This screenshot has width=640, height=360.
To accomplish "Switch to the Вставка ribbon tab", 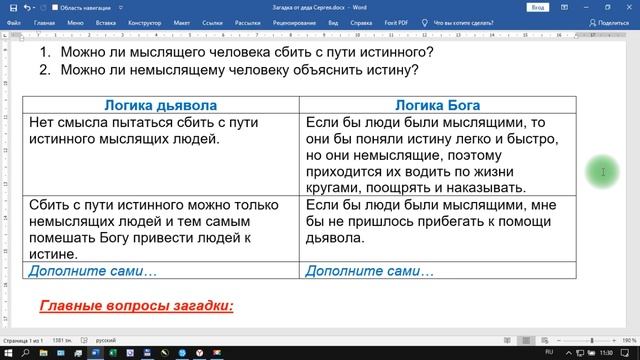I will click(x=106, y=23).
